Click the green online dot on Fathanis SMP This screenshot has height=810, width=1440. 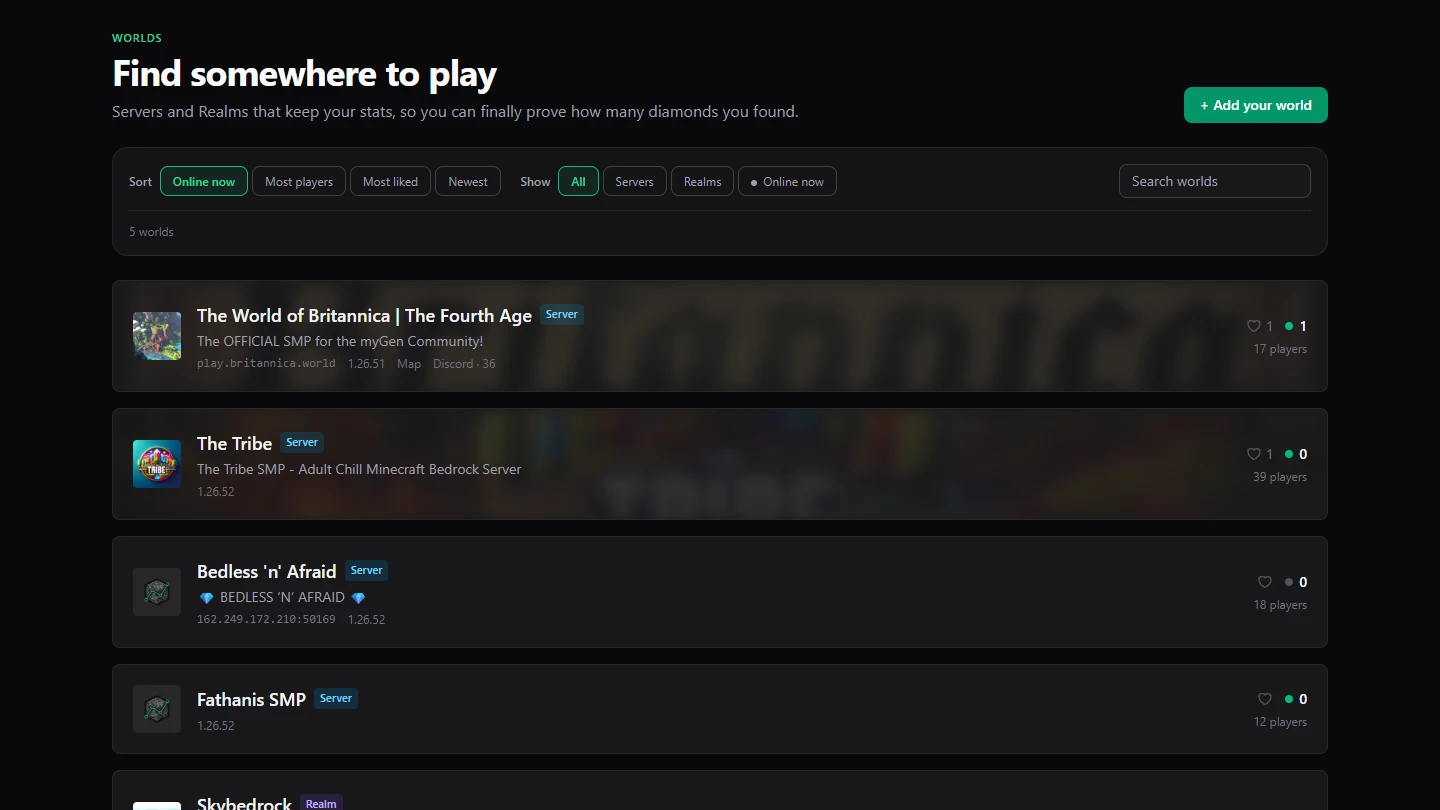tap(1289, 699)
